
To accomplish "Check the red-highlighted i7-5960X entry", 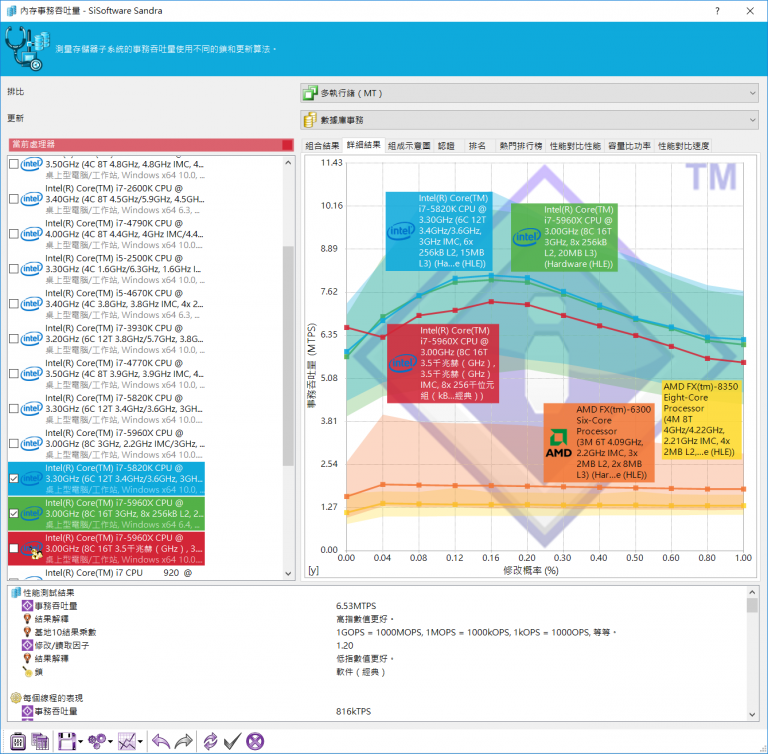I will 14,548.
